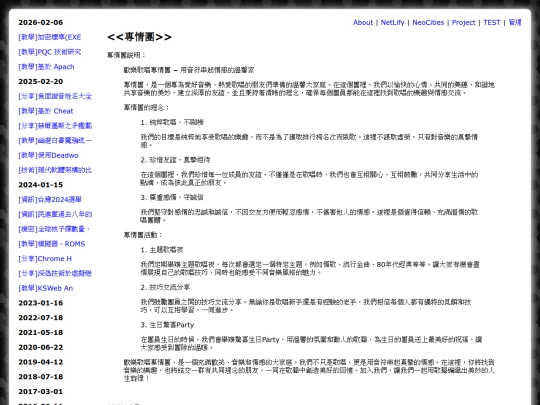The height and width of the screenshot is (405, 540).
Task: Open the [技術] post in the sidebar
Action: [x=55, y=170]
